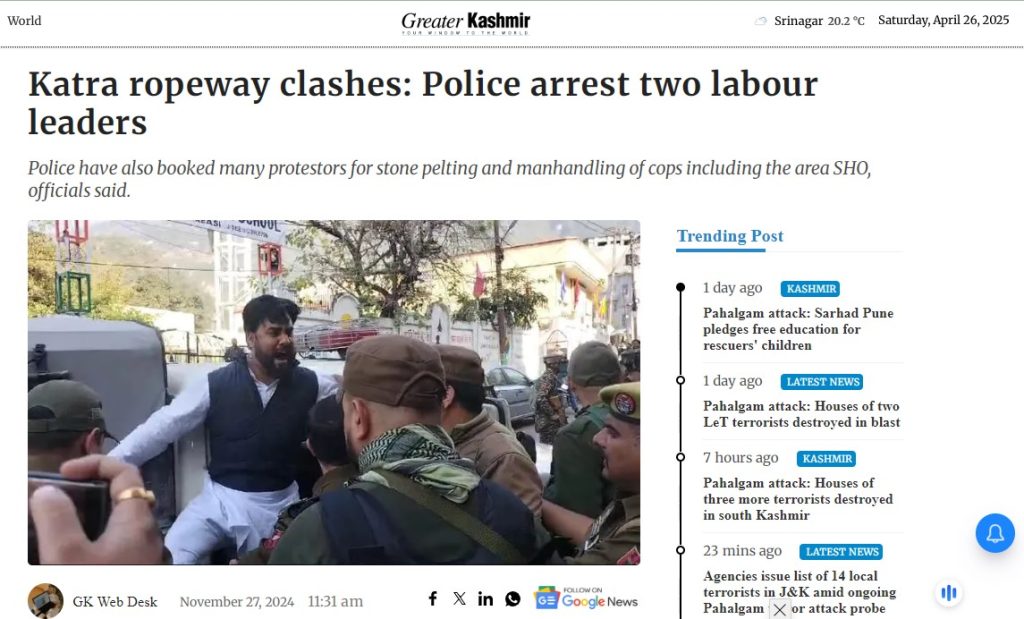
Task: Open LeT terrorists houses destroyed story
Action: click(x=801, y=414)
